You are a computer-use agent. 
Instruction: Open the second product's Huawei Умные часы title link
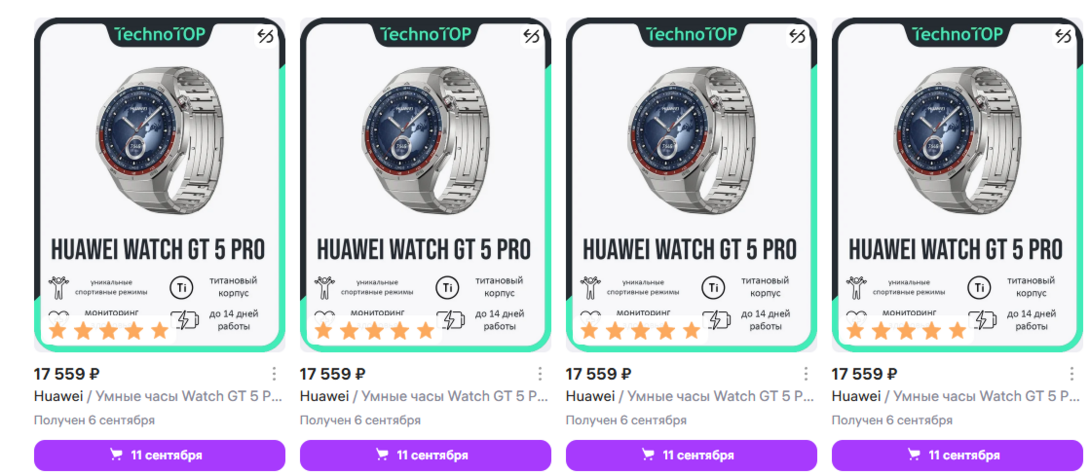(x=425, y=396)
